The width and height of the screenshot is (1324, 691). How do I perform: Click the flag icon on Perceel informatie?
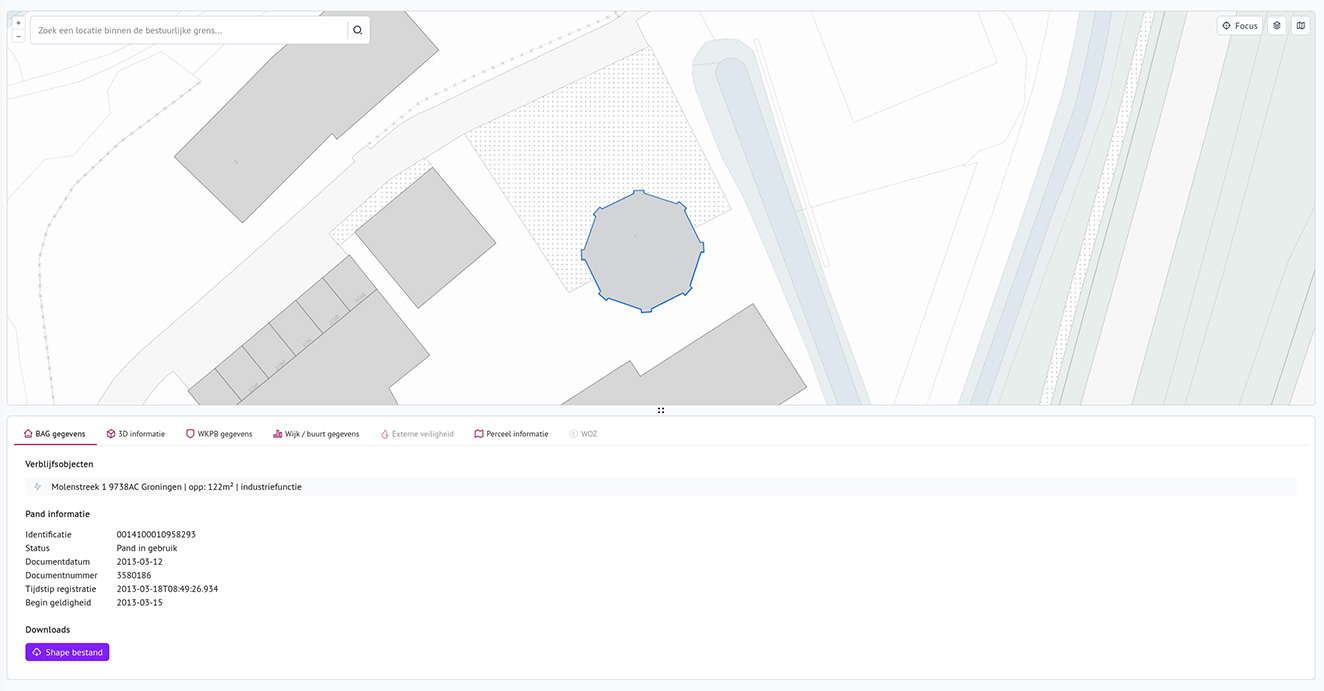tap(480, 433)
